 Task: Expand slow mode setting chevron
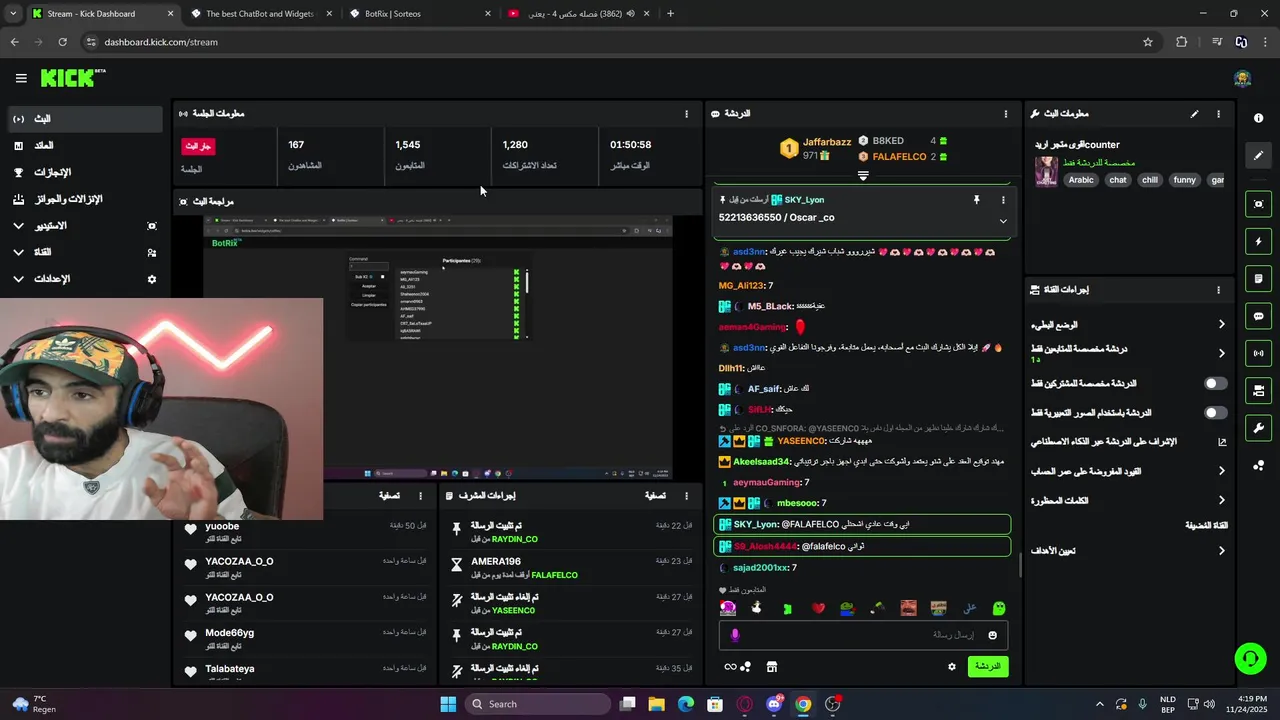pos(1221,324)
